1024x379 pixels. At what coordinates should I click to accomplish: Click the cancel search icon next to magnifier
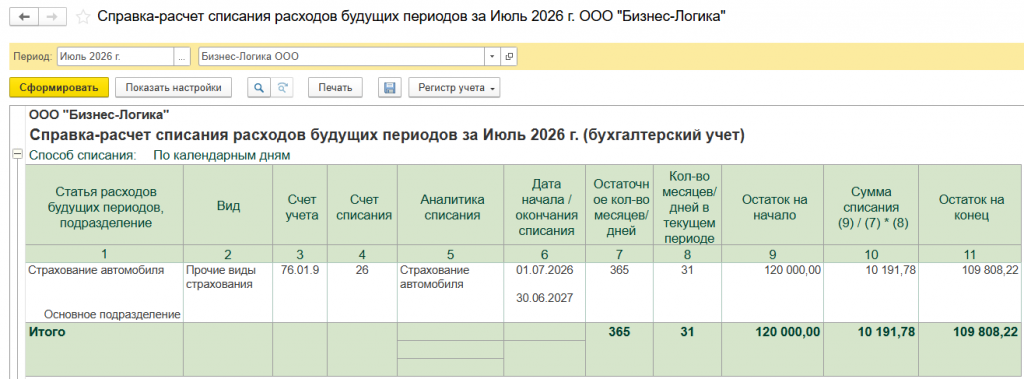point(282,88)
